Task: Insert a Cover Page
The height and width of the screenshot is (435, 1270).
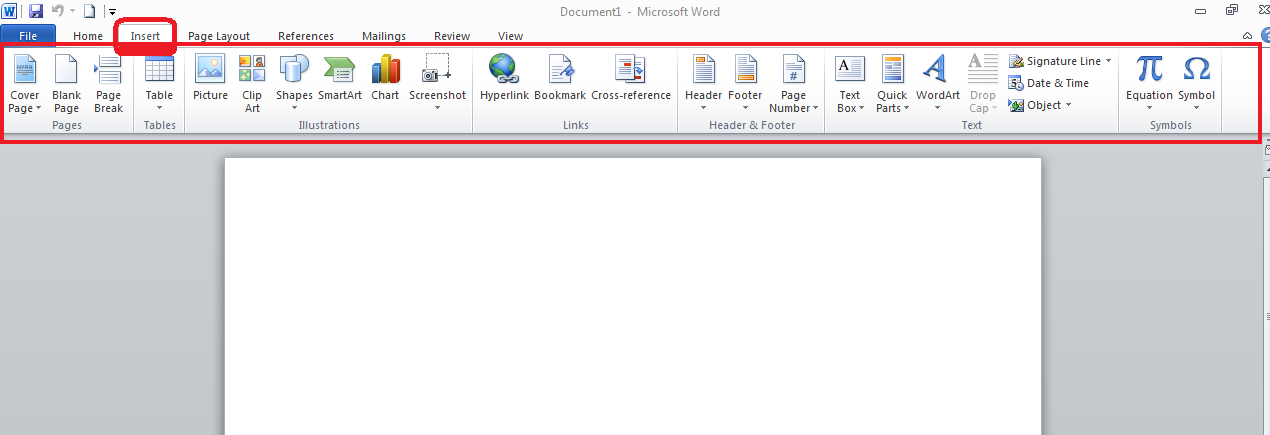Action: [24, 83]
